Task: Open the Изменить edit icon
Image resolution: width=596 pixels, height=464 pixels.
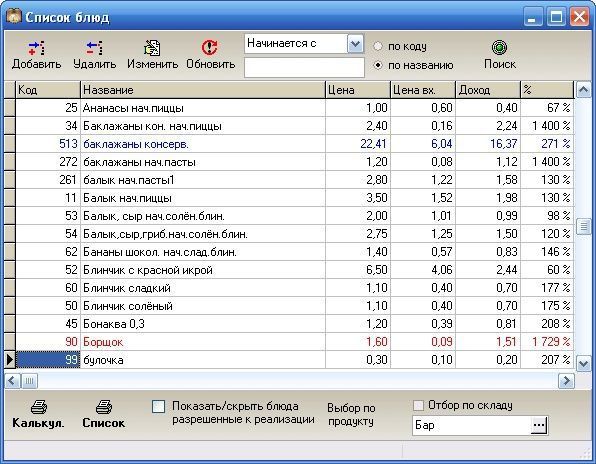Action: point(152,48)
